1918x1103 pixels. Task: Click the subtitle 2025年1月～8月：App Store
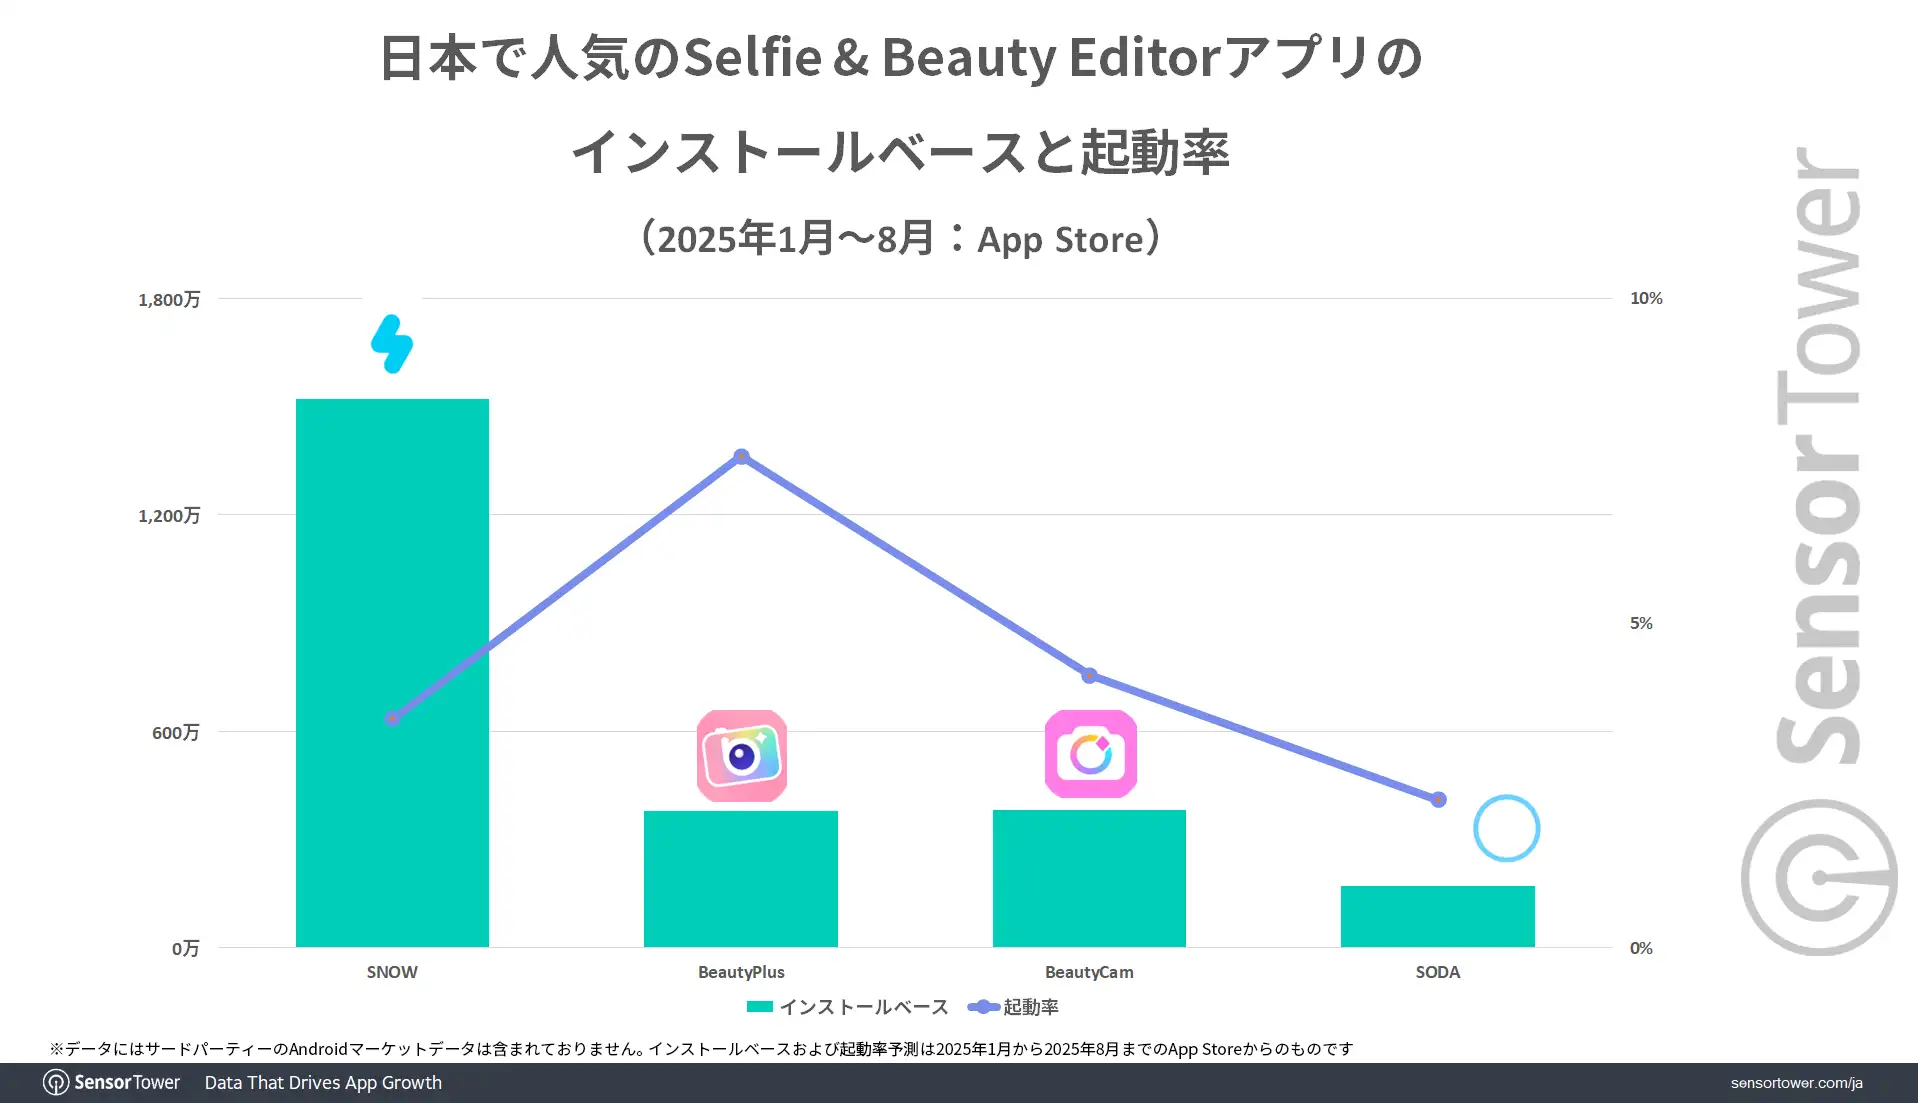901,239
